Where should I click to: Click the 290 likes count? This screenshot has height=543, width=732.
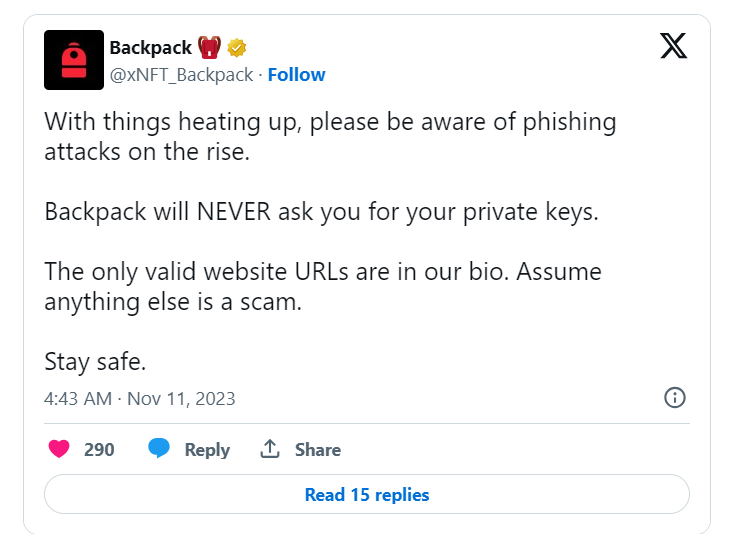pyautogui.click(x=99, y=449)
